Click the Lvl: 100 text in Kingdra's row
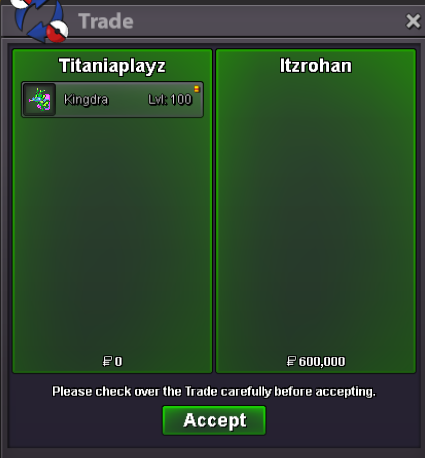 tap(170, 99)
